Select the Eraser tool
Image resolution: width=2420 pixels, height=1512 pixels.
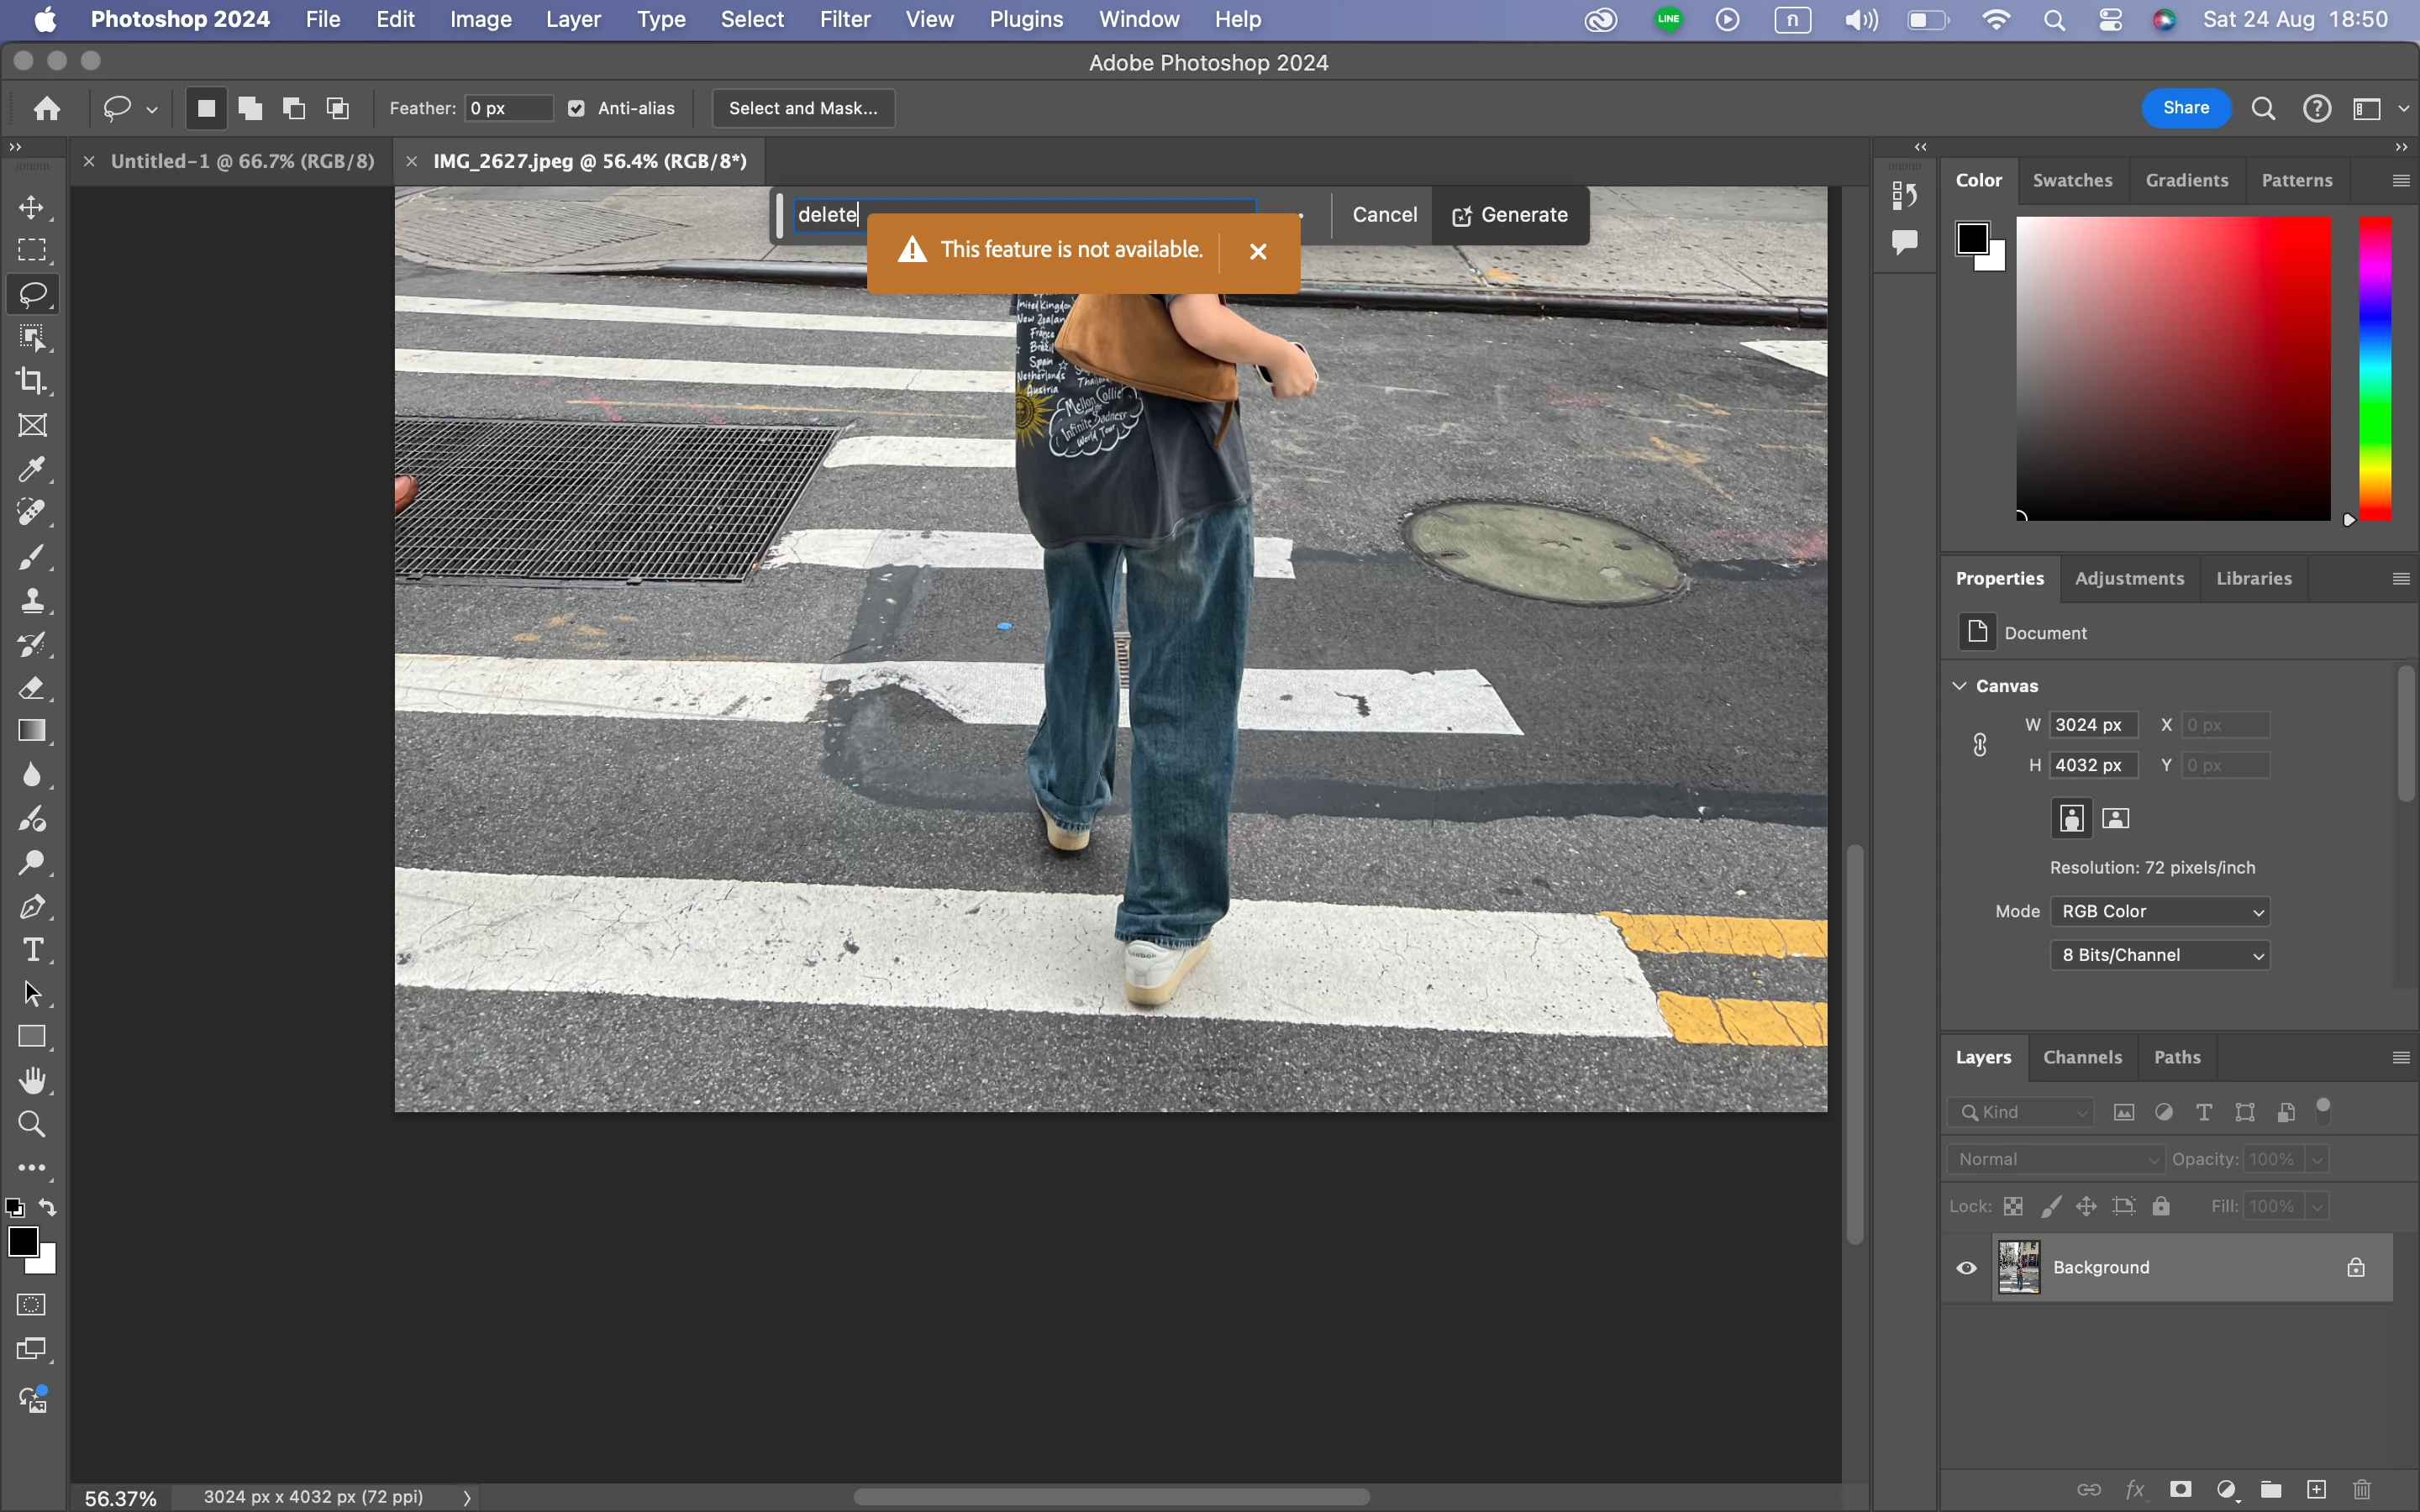pos(31,688)
